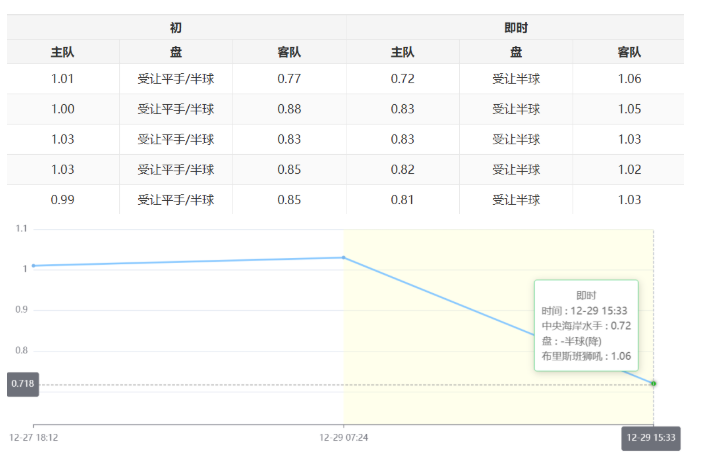
Task: Click the 主队 column header under 初
Action: point(63,52)
